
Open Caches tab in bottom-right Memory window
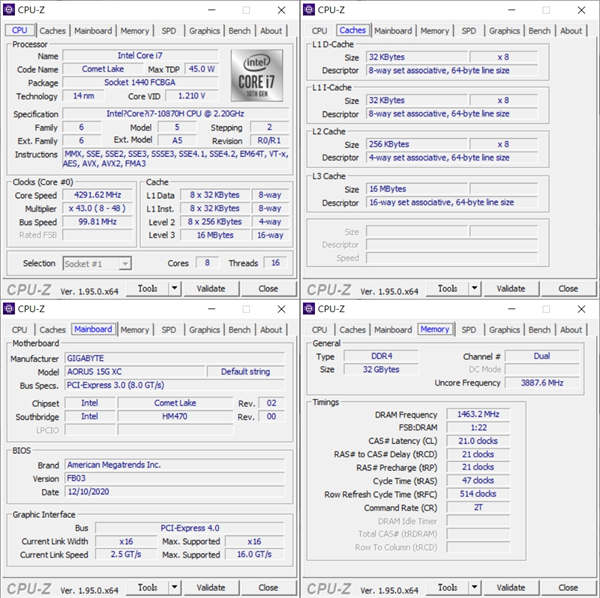click(352, 330)
